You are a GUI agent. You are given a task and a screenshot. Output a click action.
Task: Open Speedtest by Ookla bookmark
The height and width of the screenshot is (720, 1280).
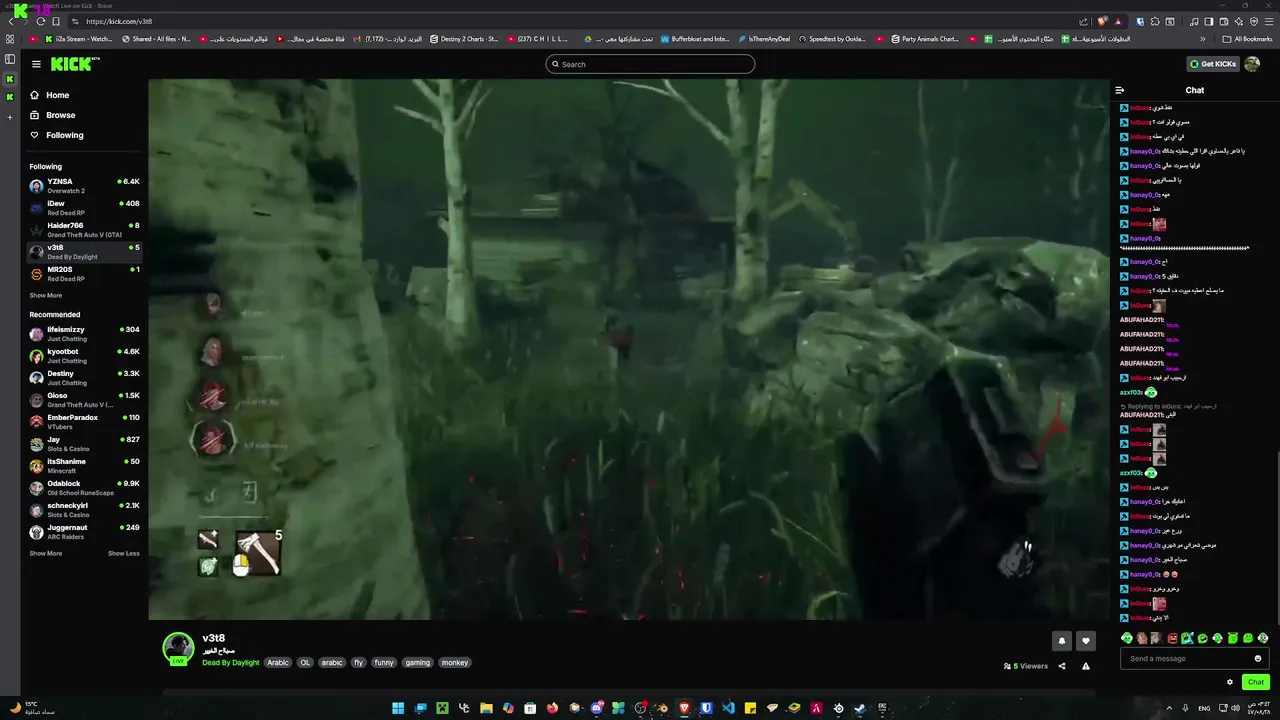tap(832, 39)
